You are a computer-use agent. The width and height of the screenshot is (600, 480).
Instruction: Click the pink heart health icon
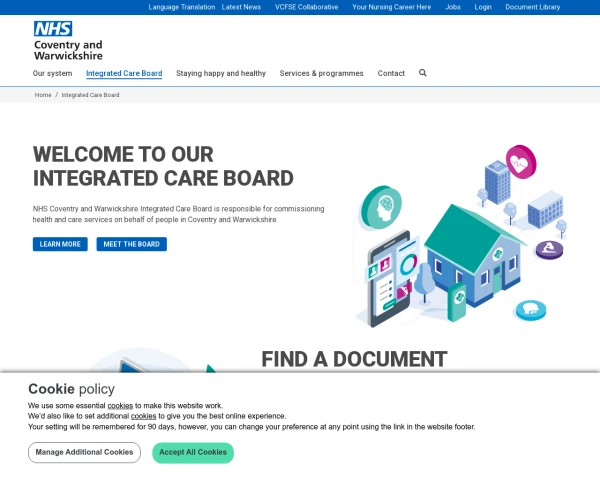click(521, 162)
